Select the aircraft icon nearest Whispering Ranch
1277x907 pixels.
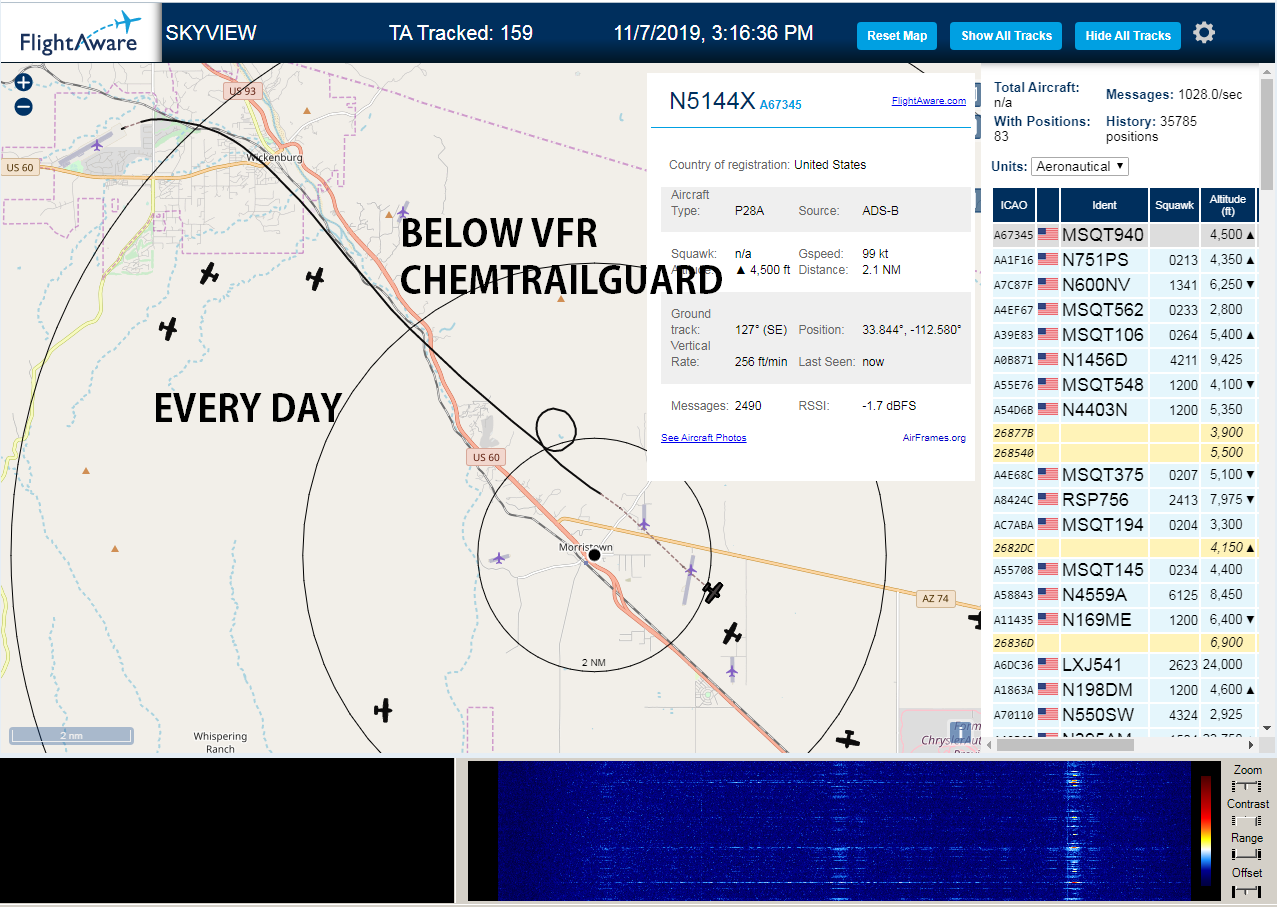coord(383,711)
